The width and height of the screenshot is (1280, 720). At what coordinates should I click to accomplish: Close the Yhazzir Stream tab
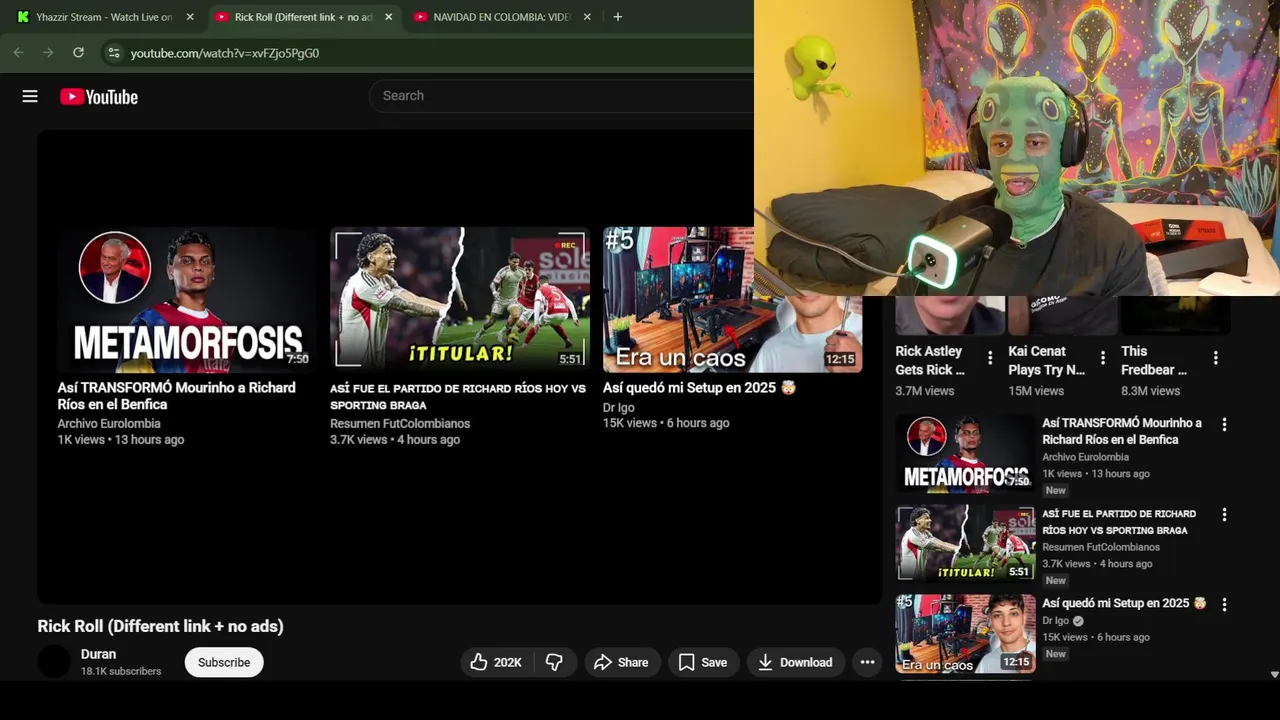[x=190, y=17]
